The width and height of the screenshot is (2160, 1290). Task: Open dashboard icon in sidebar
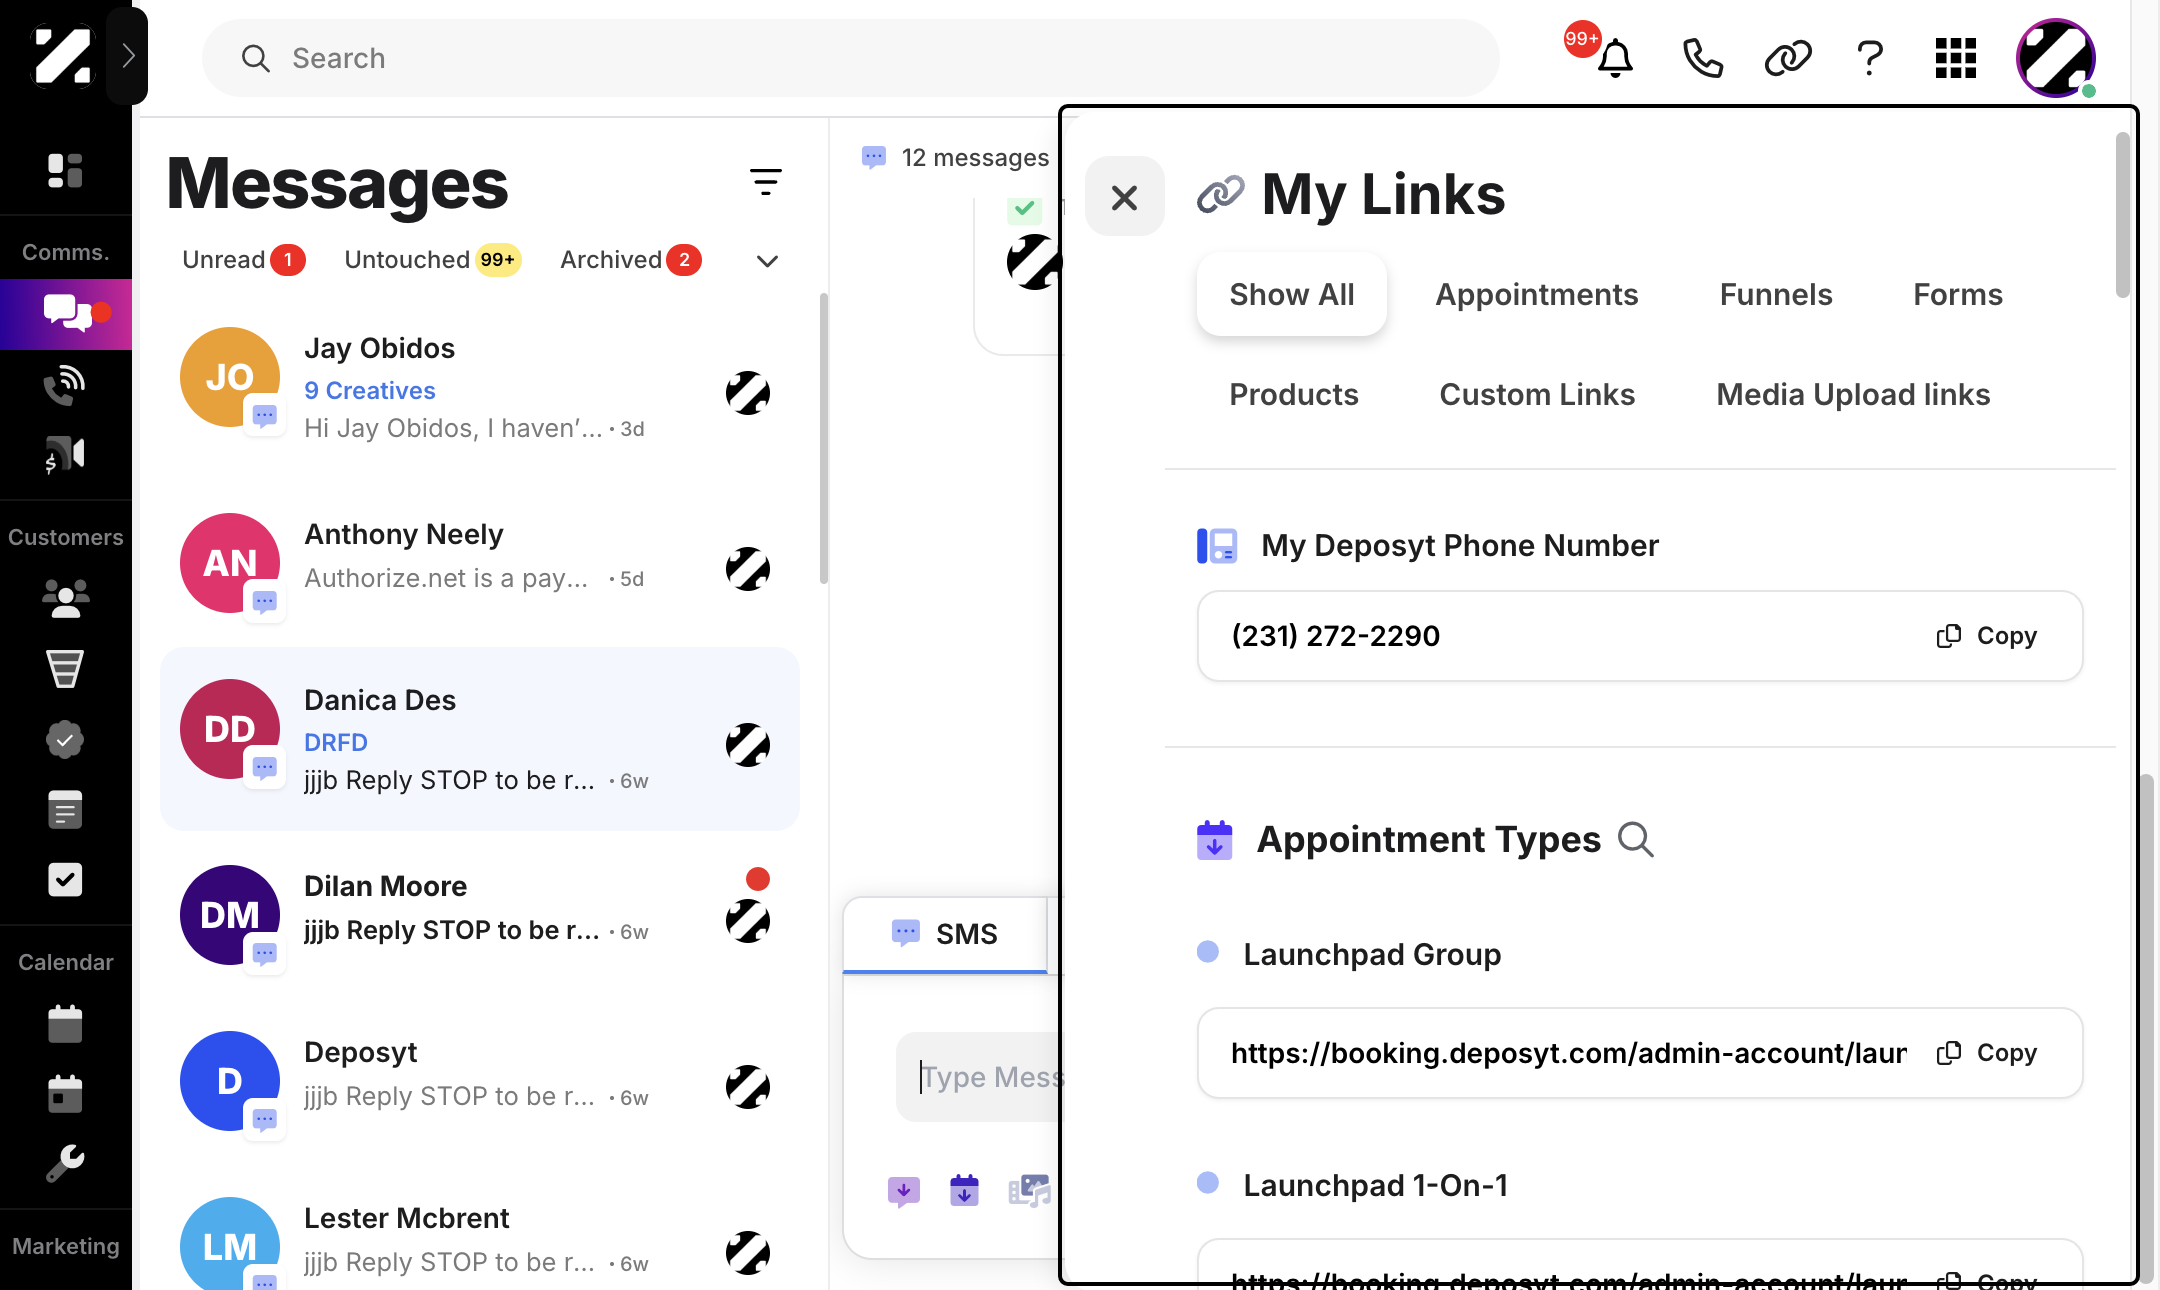tap(65, 171)
